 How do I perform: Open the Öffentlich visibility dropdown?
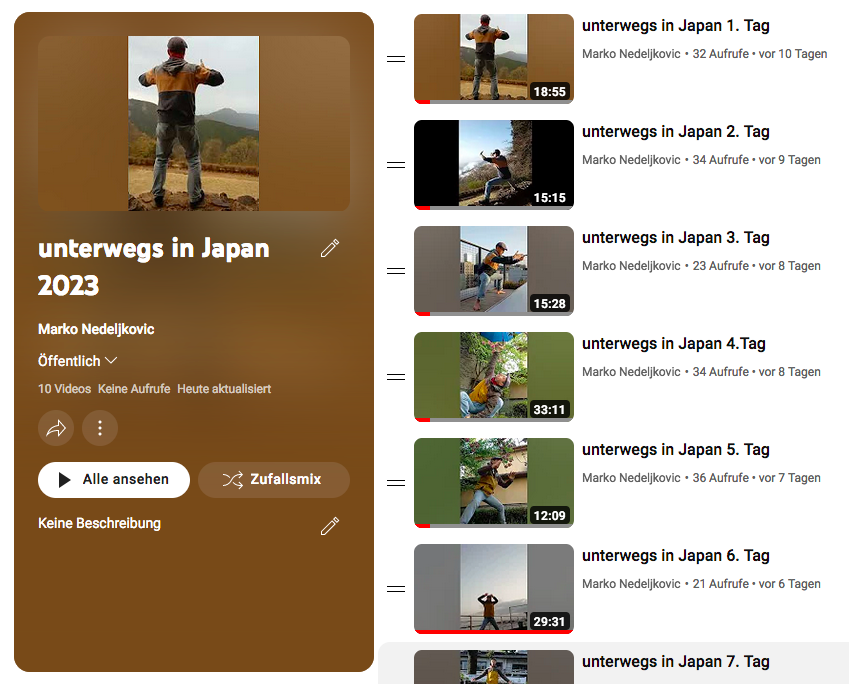pos(77,361)
